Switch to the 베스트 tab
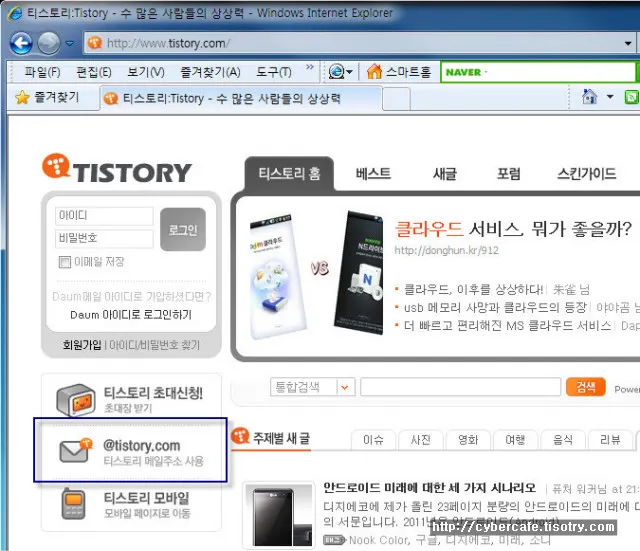Image resolution: width=640 pixels, height=551 pixels. point(373,174)
